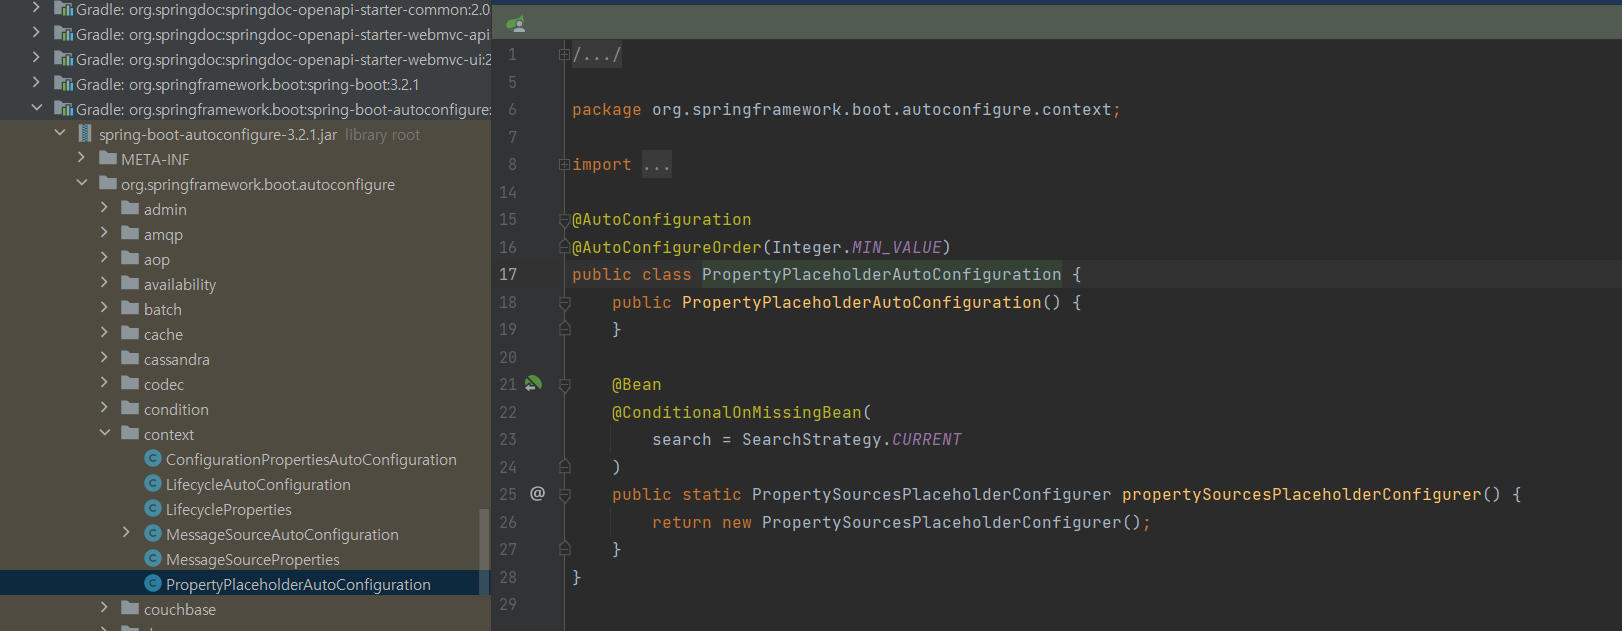1622x631 pixels.
Task: Click the jar icon of spring-boot-autoconfigure-3.2.1.jar
Action: 85,133
